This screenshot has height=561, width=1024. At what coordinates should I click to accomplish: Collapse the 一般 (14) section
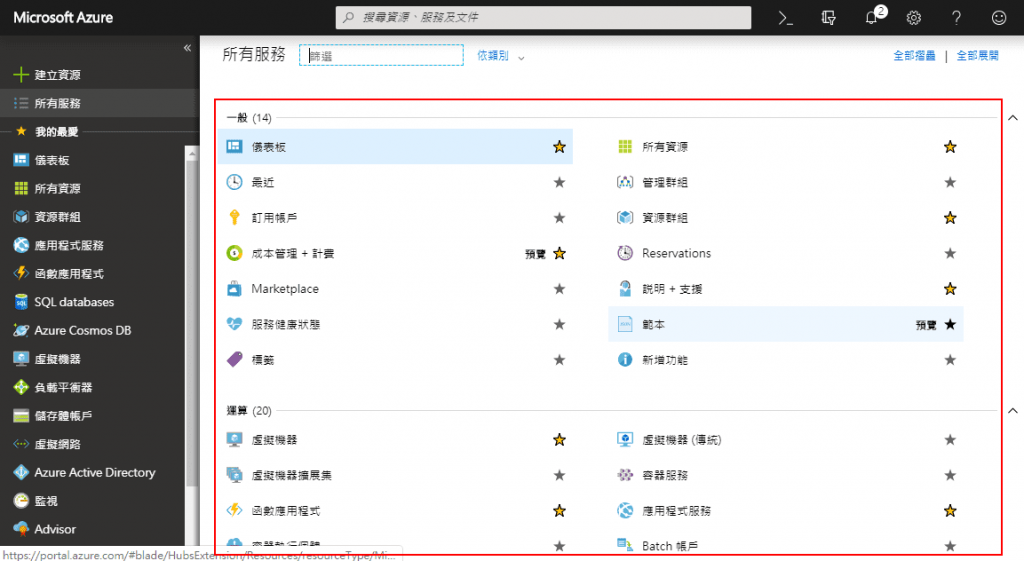pos(1013,118)
